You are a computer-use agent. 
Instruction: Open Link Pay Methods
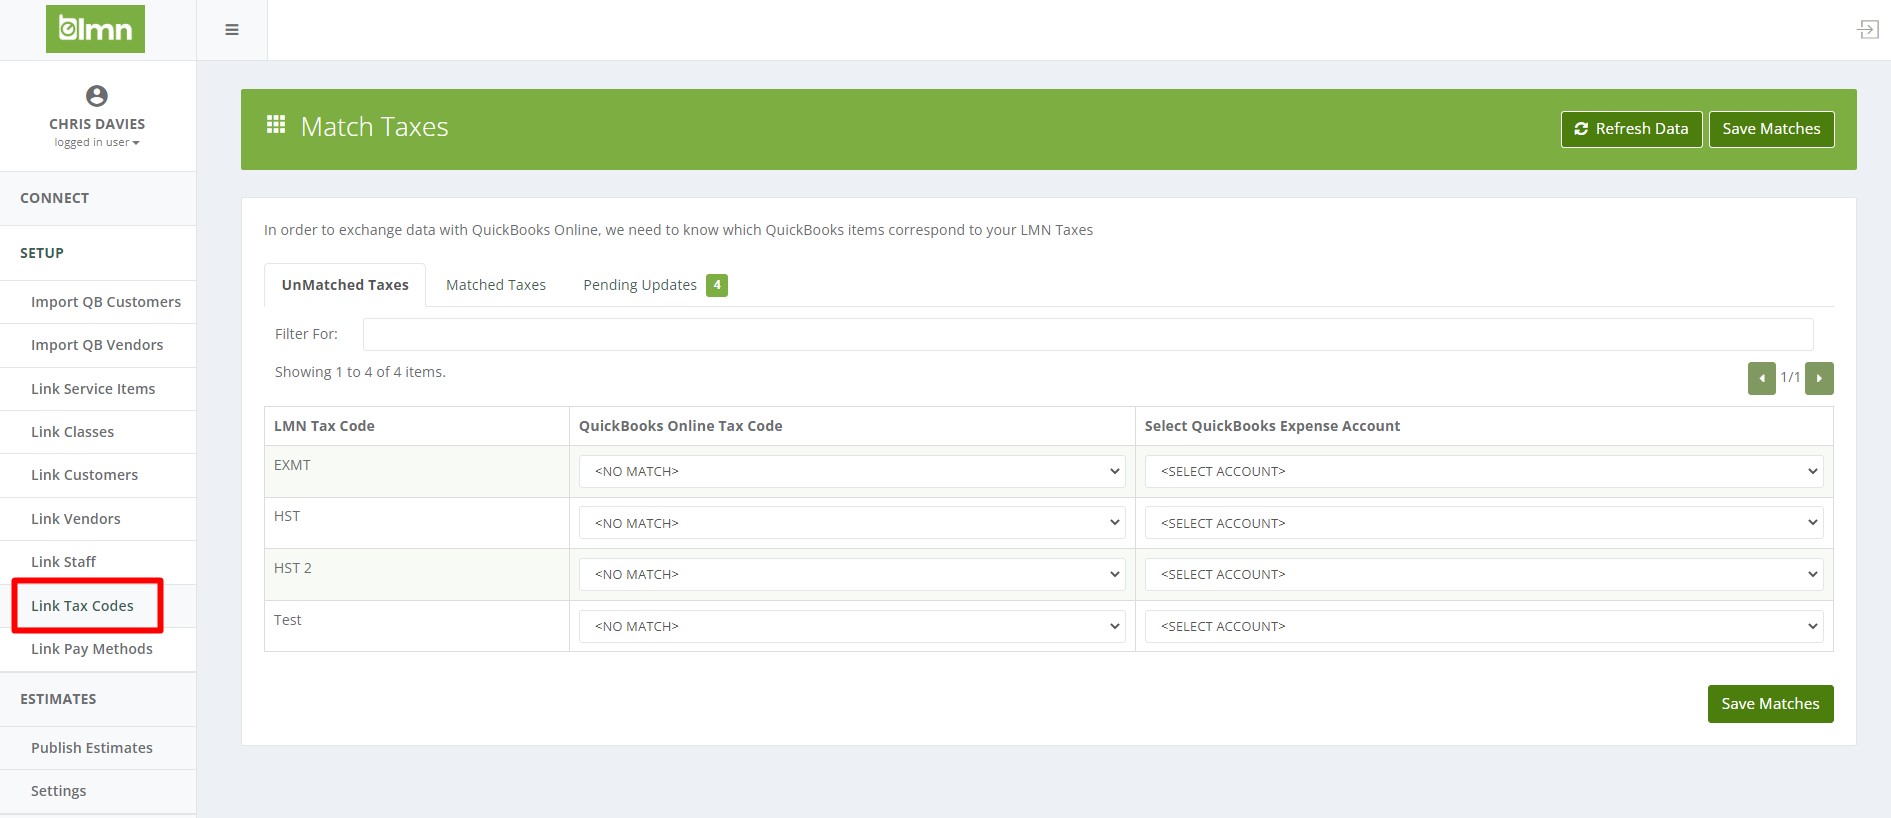[x=98, y=649]
